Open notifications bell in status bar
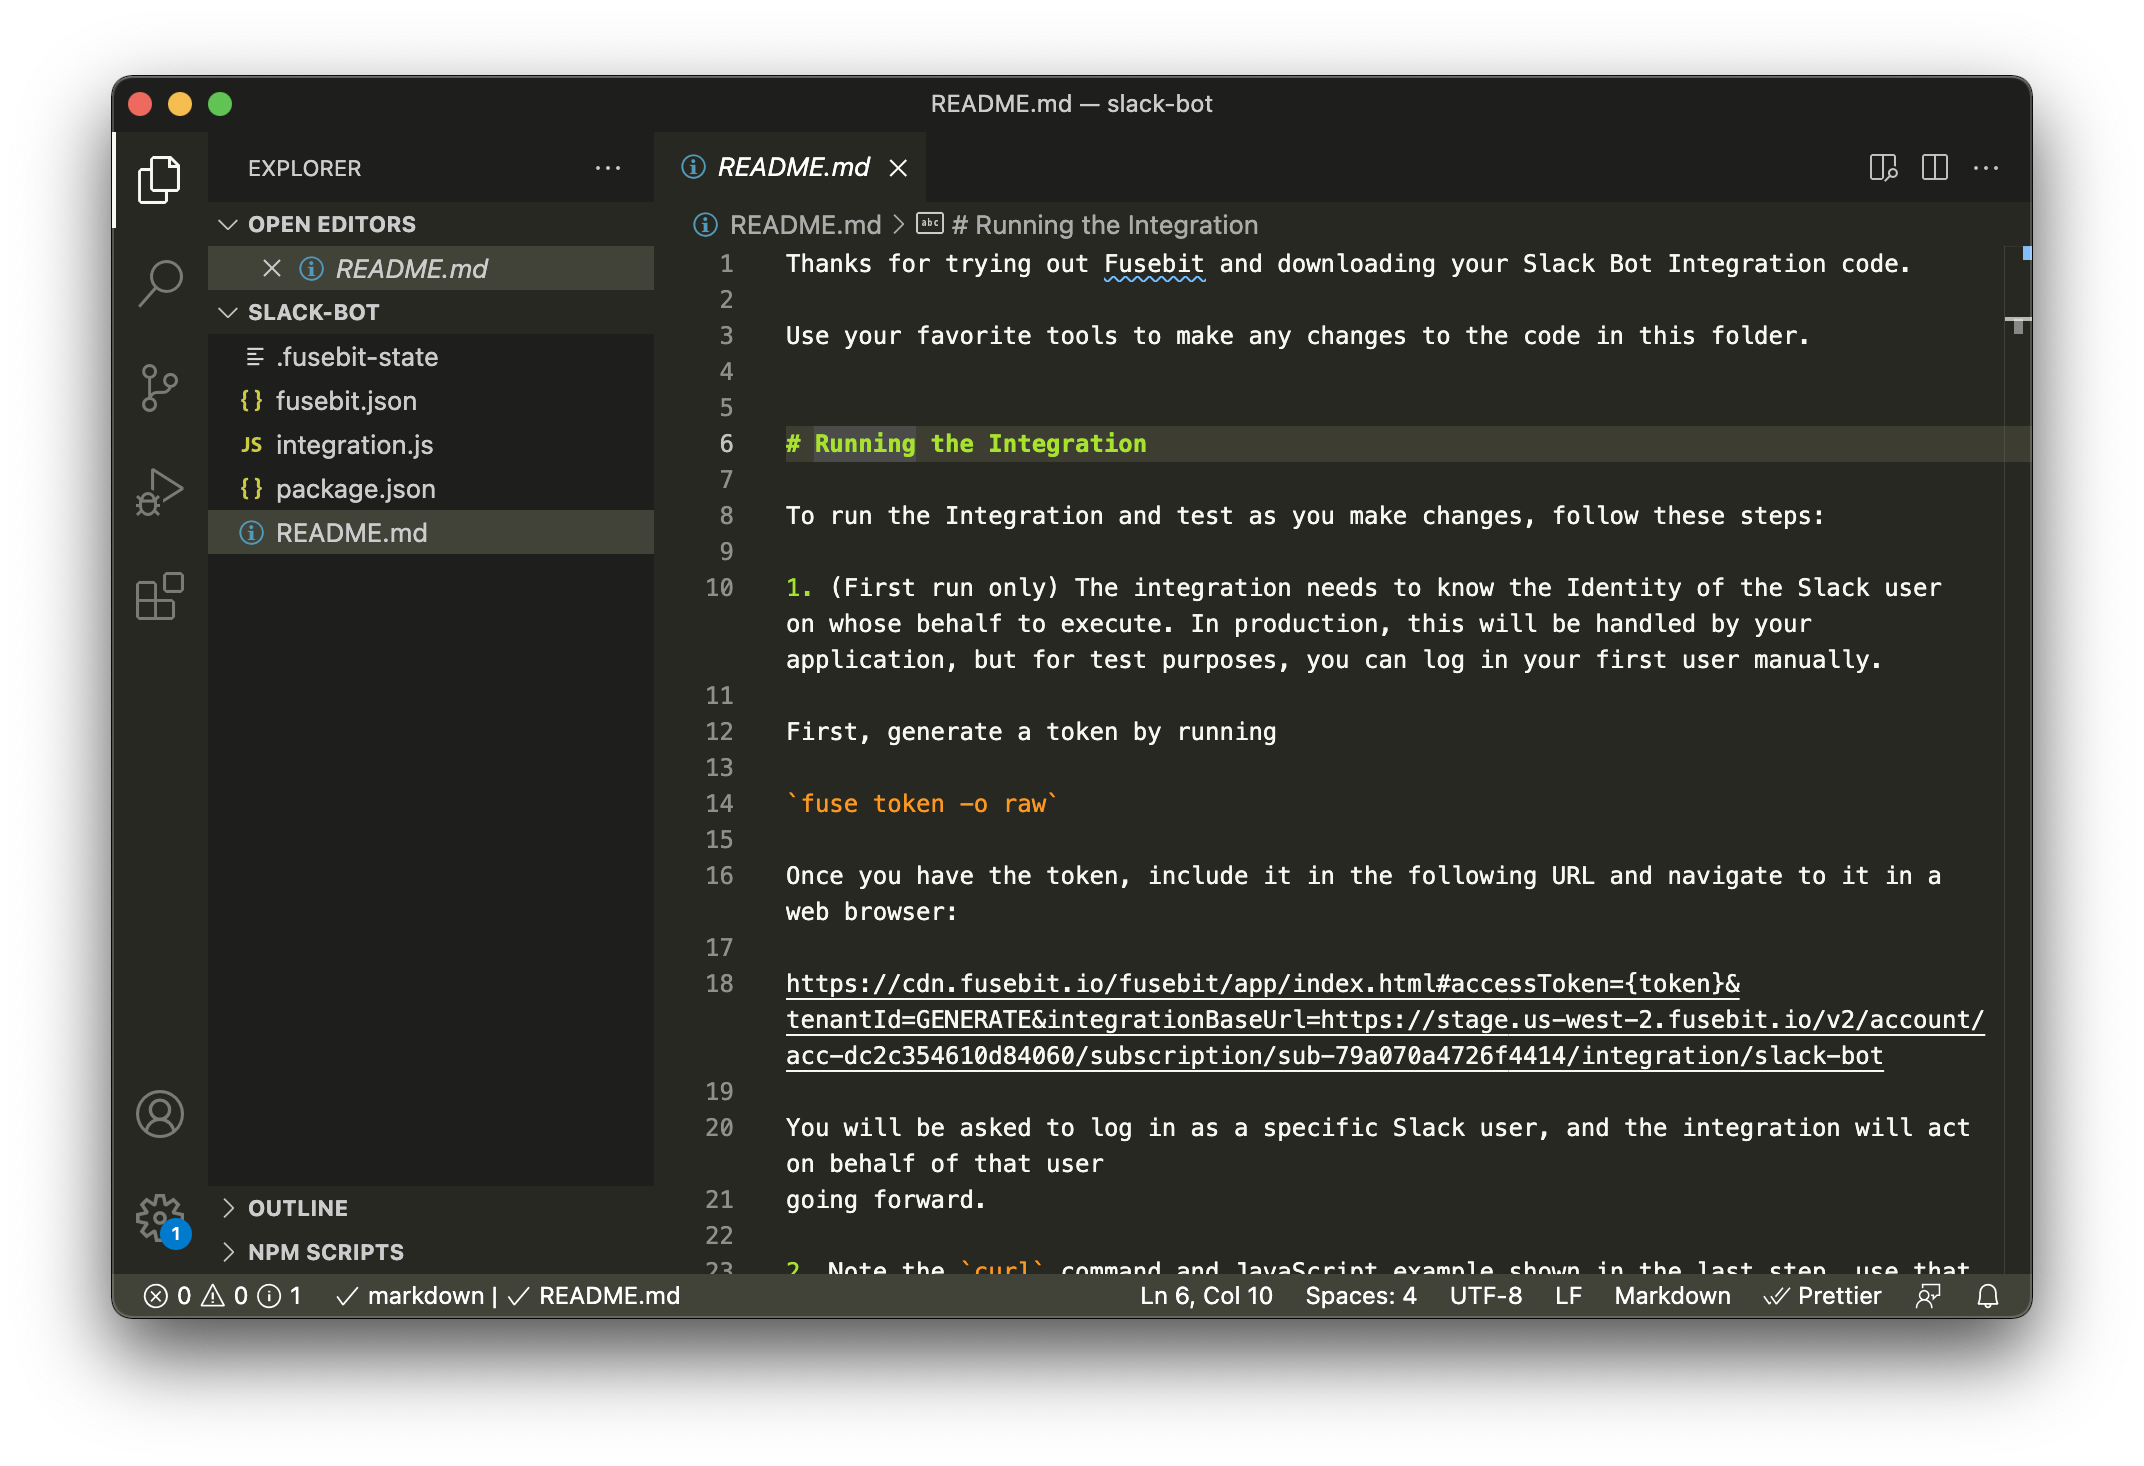Image resolution: width=2144 pixels, height=1466 pixels. [1988, 1296]
